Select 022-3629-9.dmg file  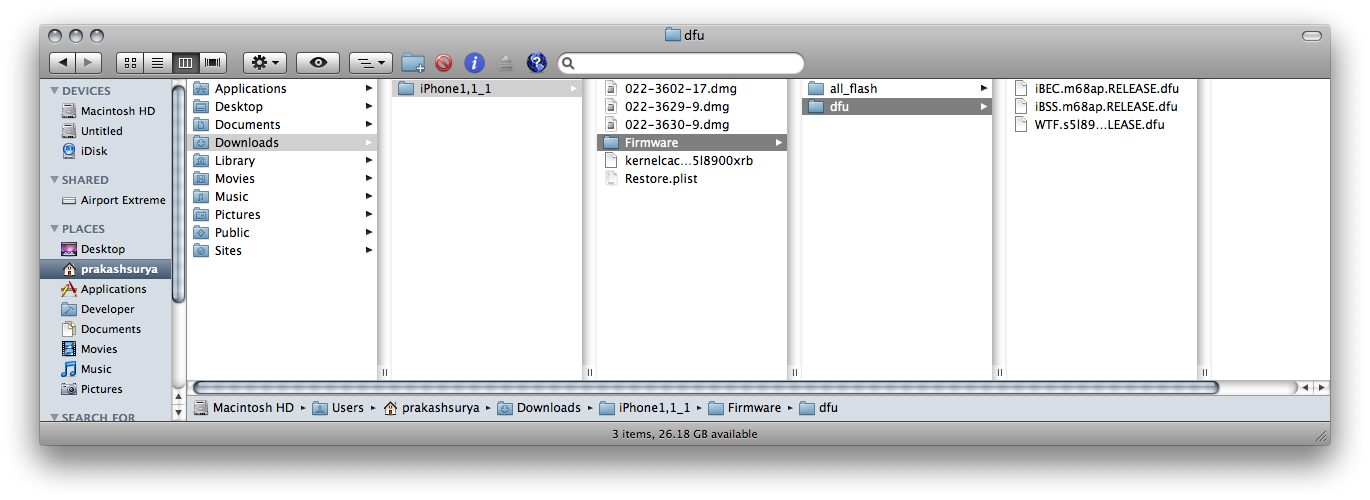coord(692,106)
